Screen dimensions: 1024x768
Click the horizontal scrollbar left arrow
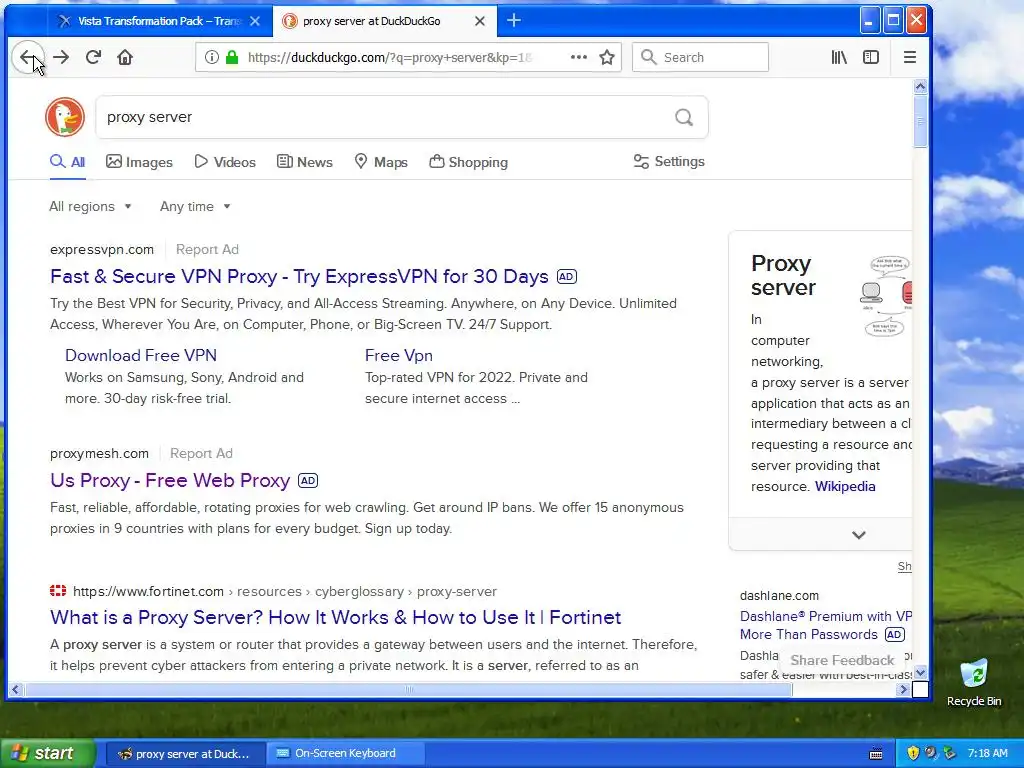pos(16,689)
